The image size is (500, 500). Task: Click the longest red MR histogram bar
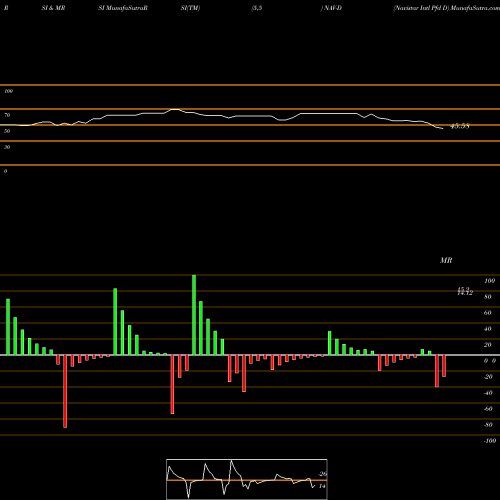[x=65, y=391]
